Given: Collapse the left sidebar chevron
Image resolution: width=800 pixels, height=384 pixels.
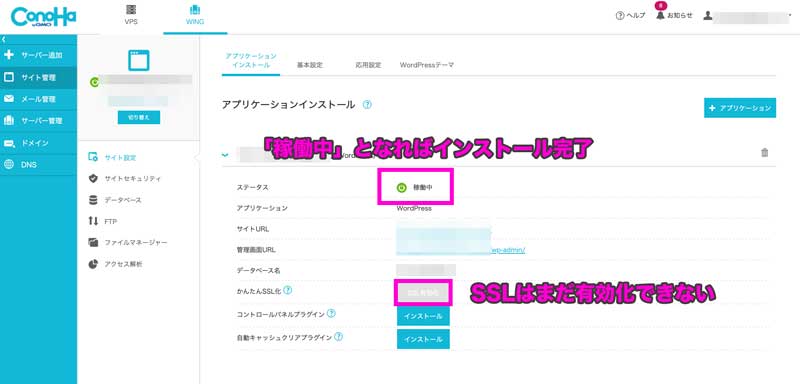Looking at the screenshot, I should [3, 39].
